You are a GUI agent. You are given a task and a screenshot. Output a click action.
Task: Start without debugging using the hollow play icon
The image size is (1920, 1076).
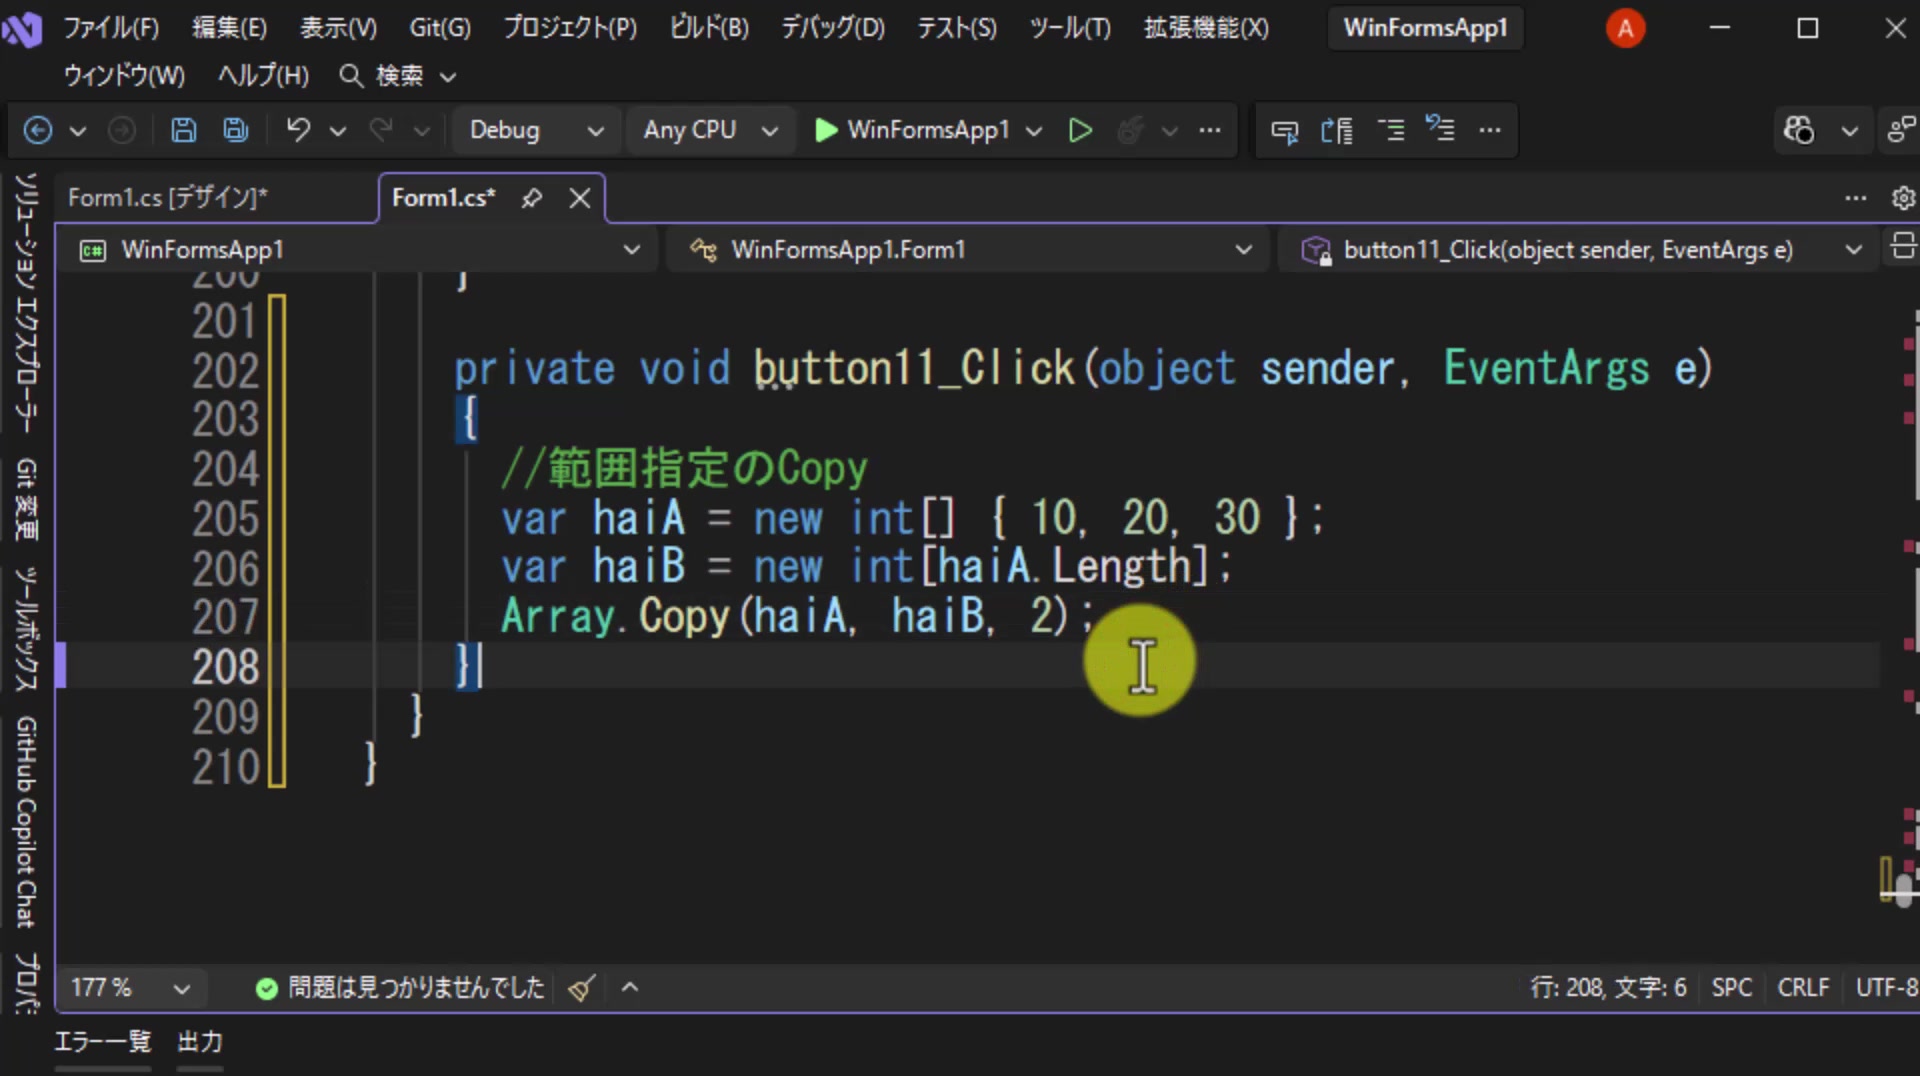coord(1080,130)
